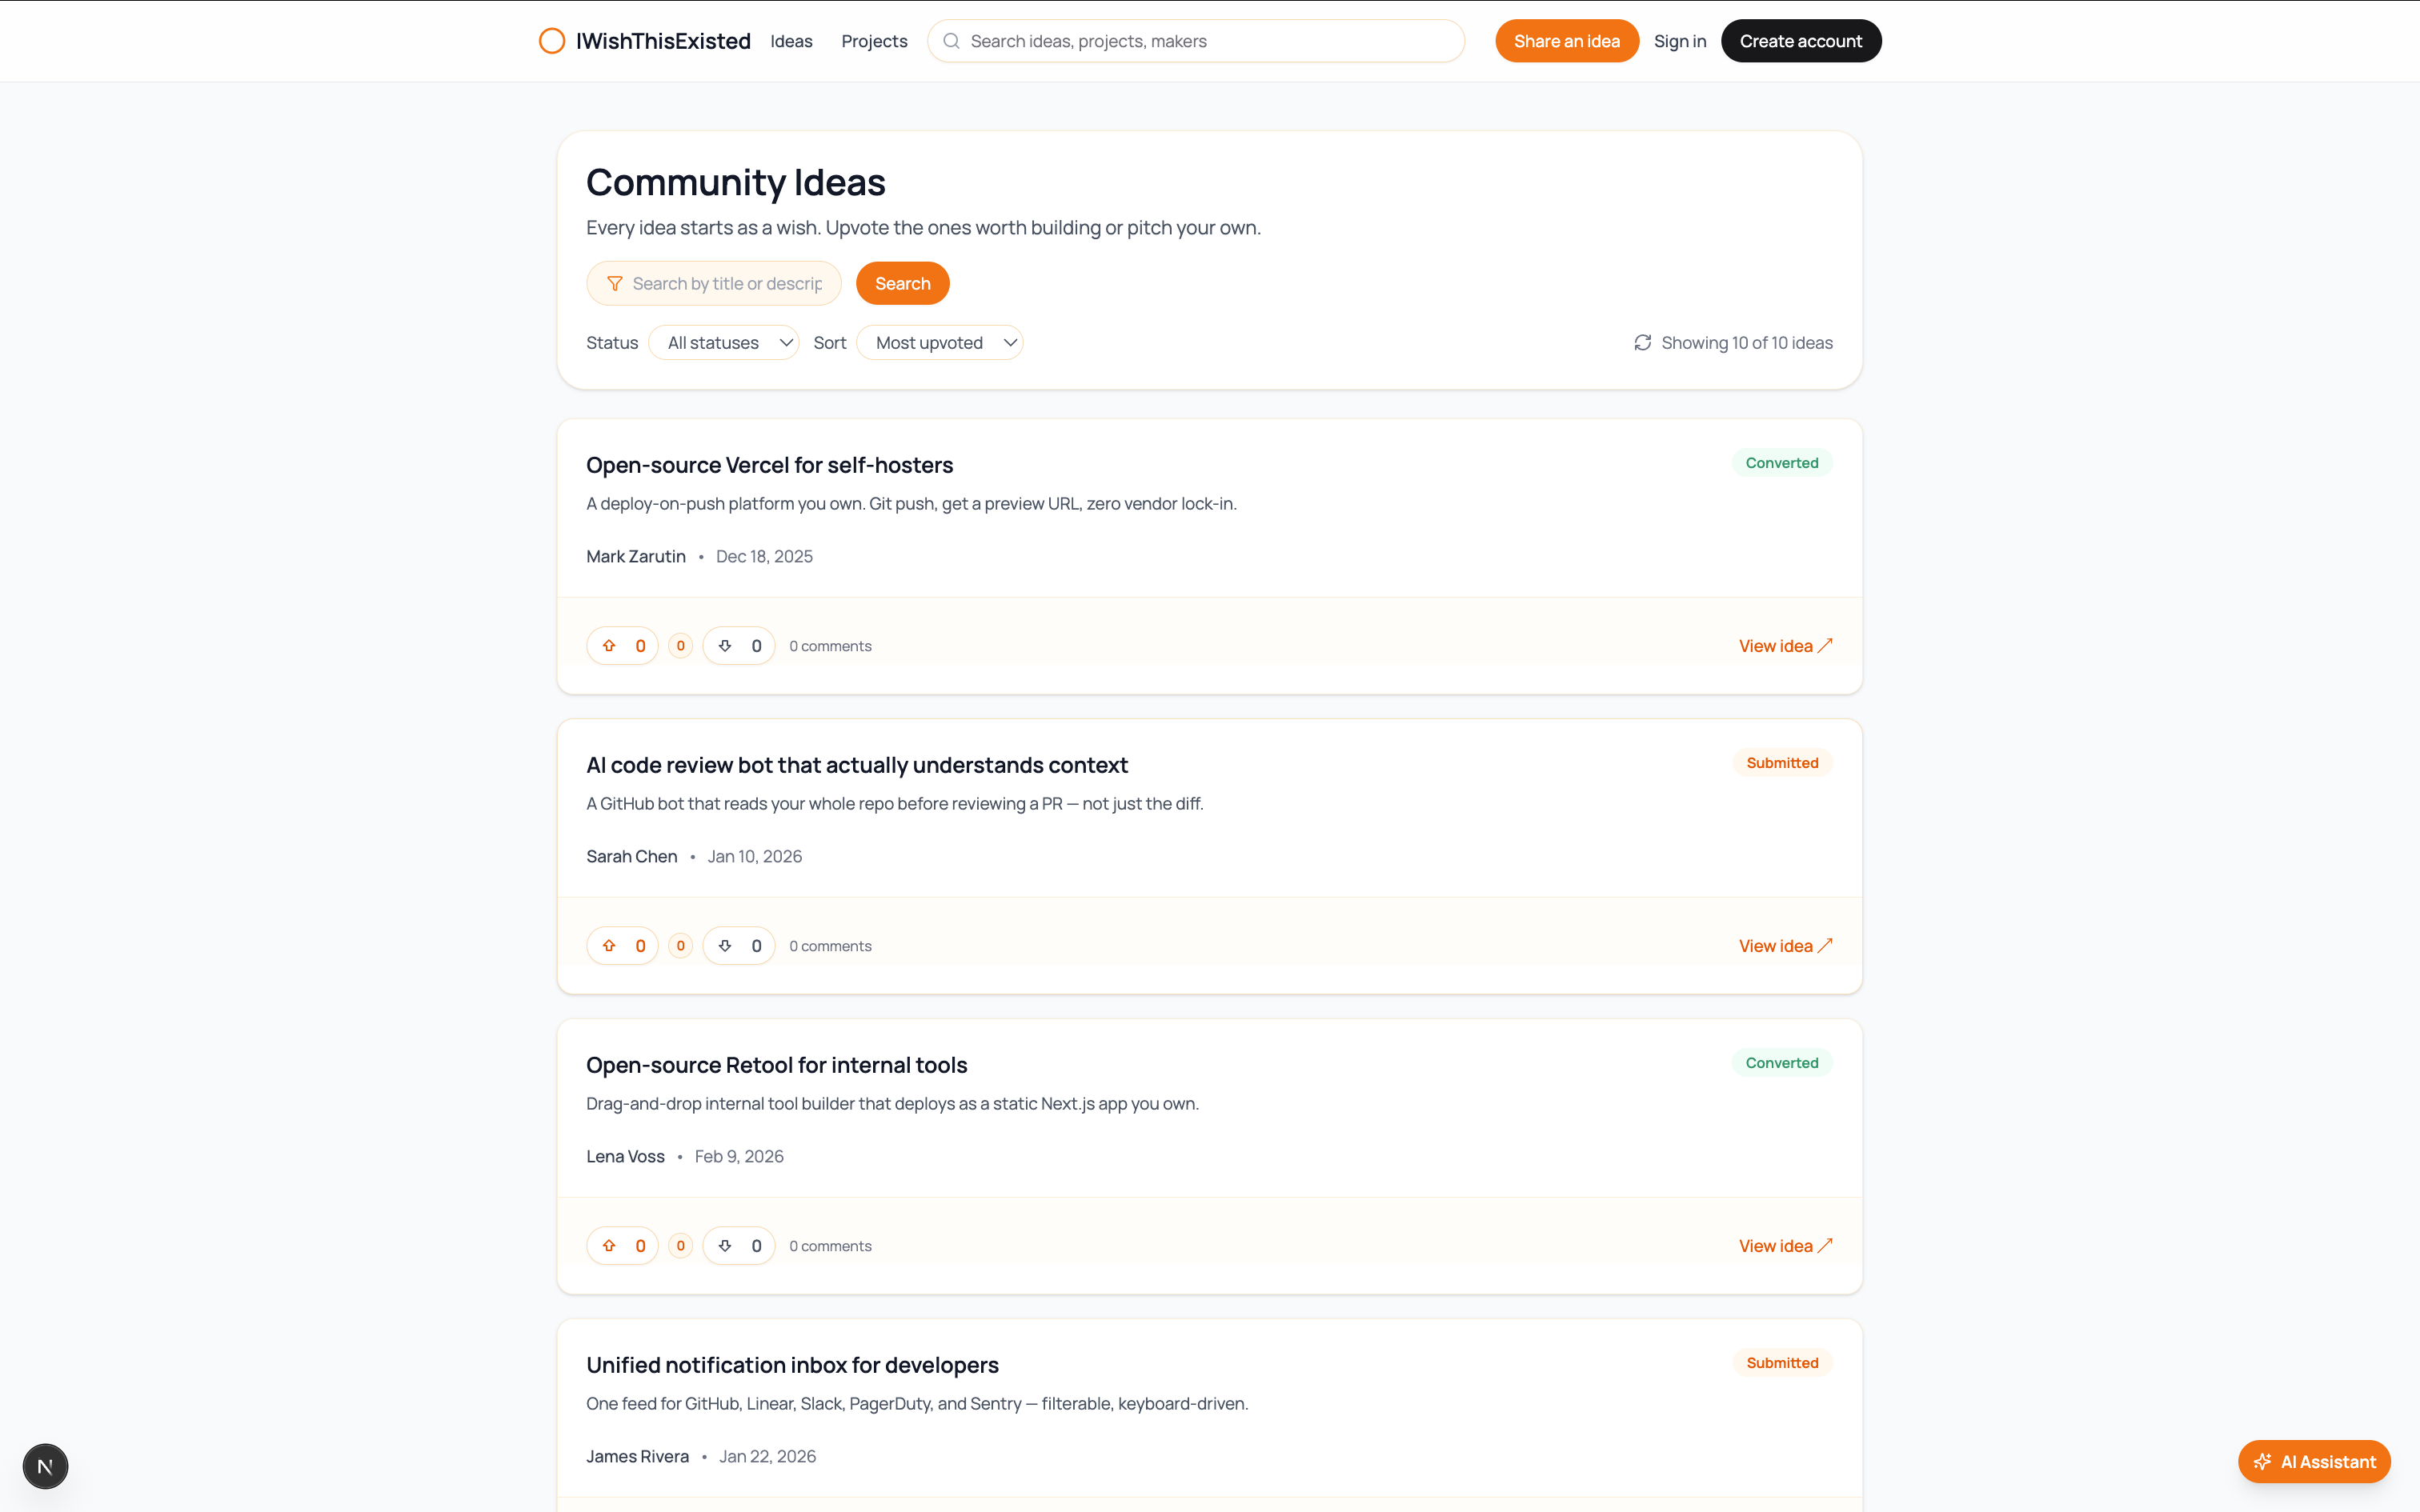Click the orange Search button
The width and height of the screenshot is (2420, 1512).
tap(902, 283)
